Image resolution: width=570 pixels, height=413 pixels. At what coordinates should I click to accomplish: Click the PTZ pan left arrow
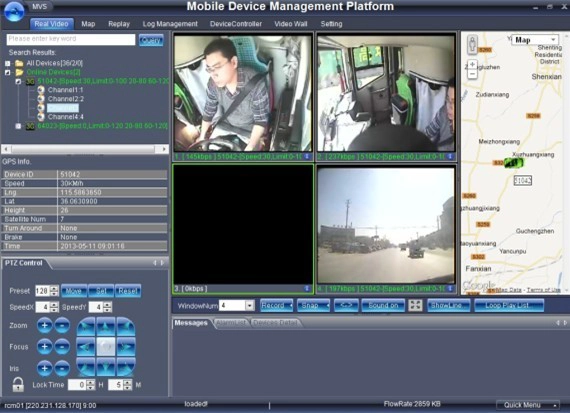pos(86,347)
